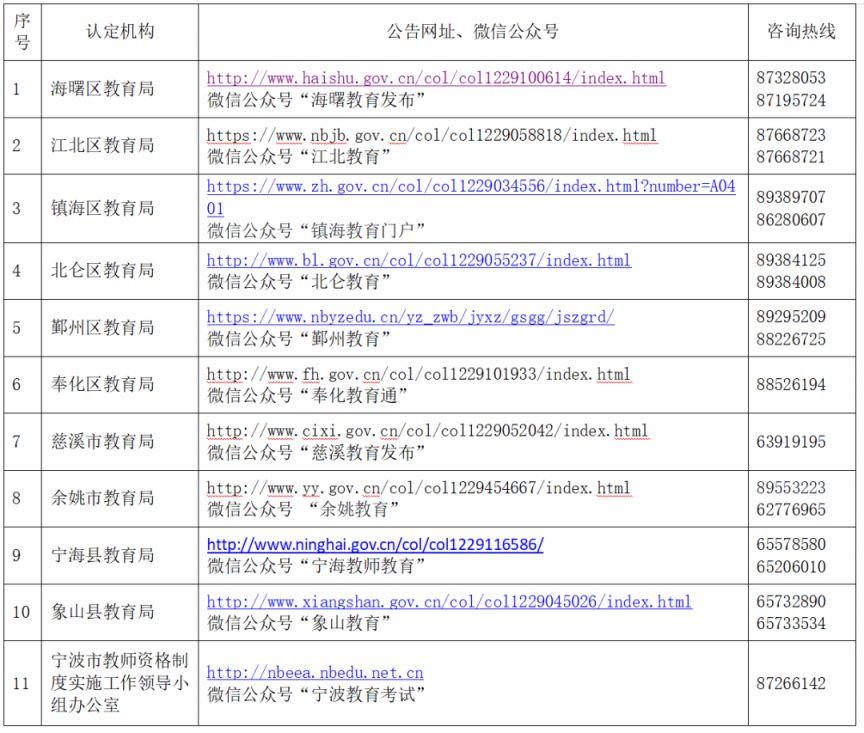Click hotline number 62776965
The image size is (864, 733).
pos(791,510)
